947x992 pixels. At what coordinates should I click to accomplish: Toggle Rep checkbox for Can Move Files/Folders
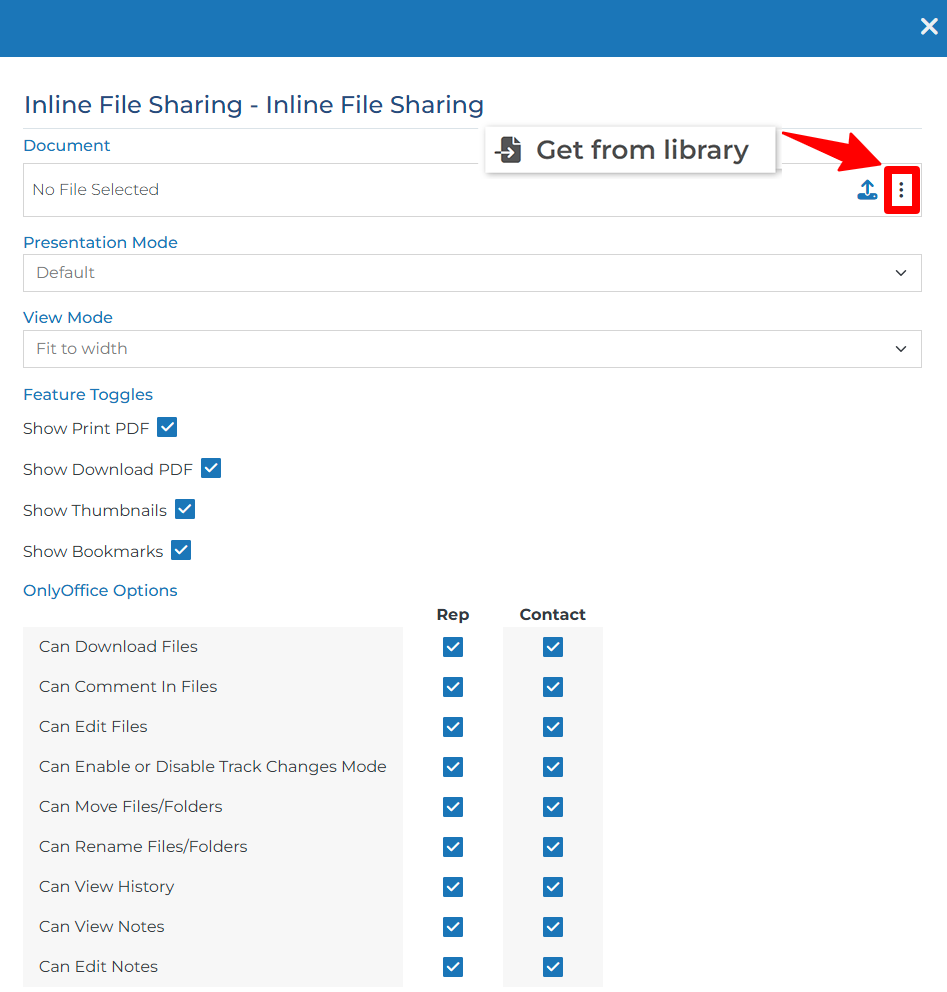453,807
